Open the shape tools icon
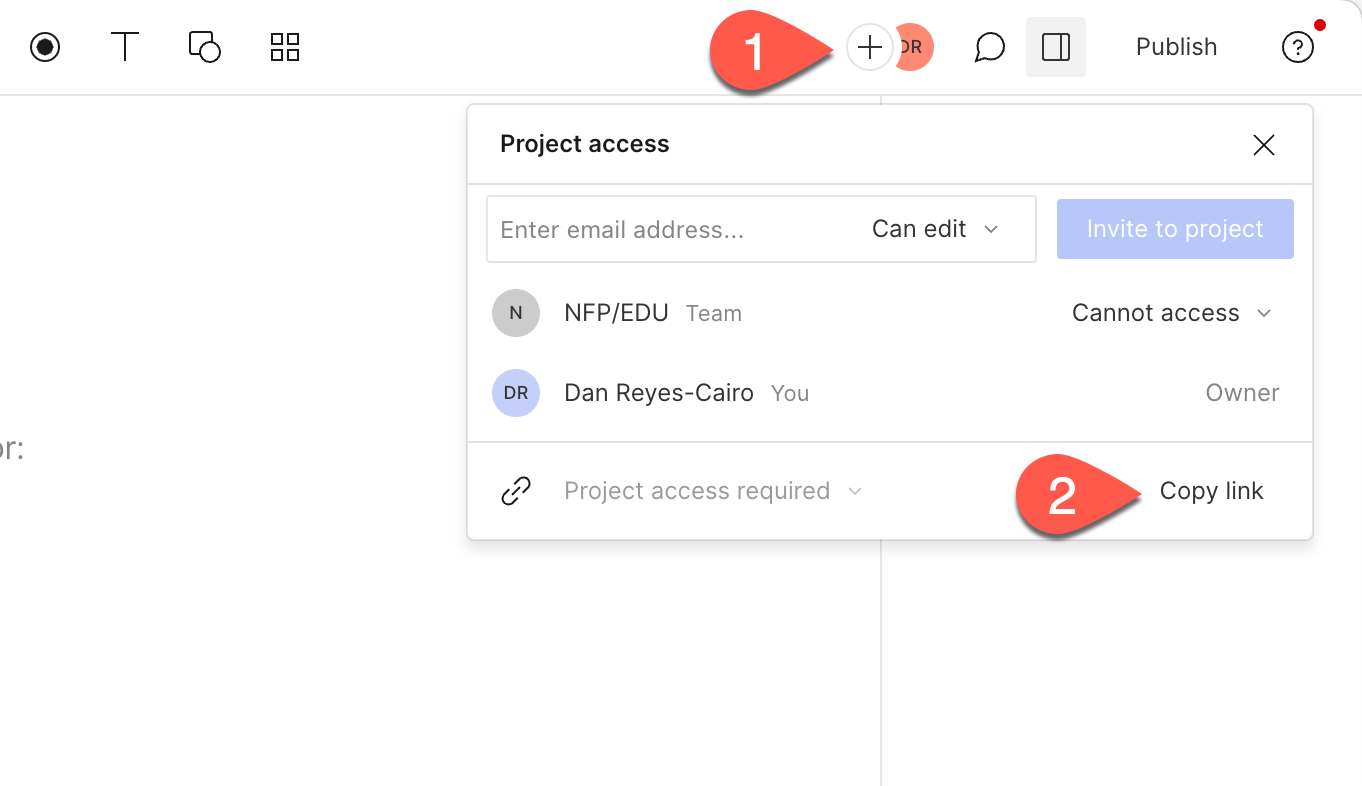The image size is (1362, 786). coord(204,46)
